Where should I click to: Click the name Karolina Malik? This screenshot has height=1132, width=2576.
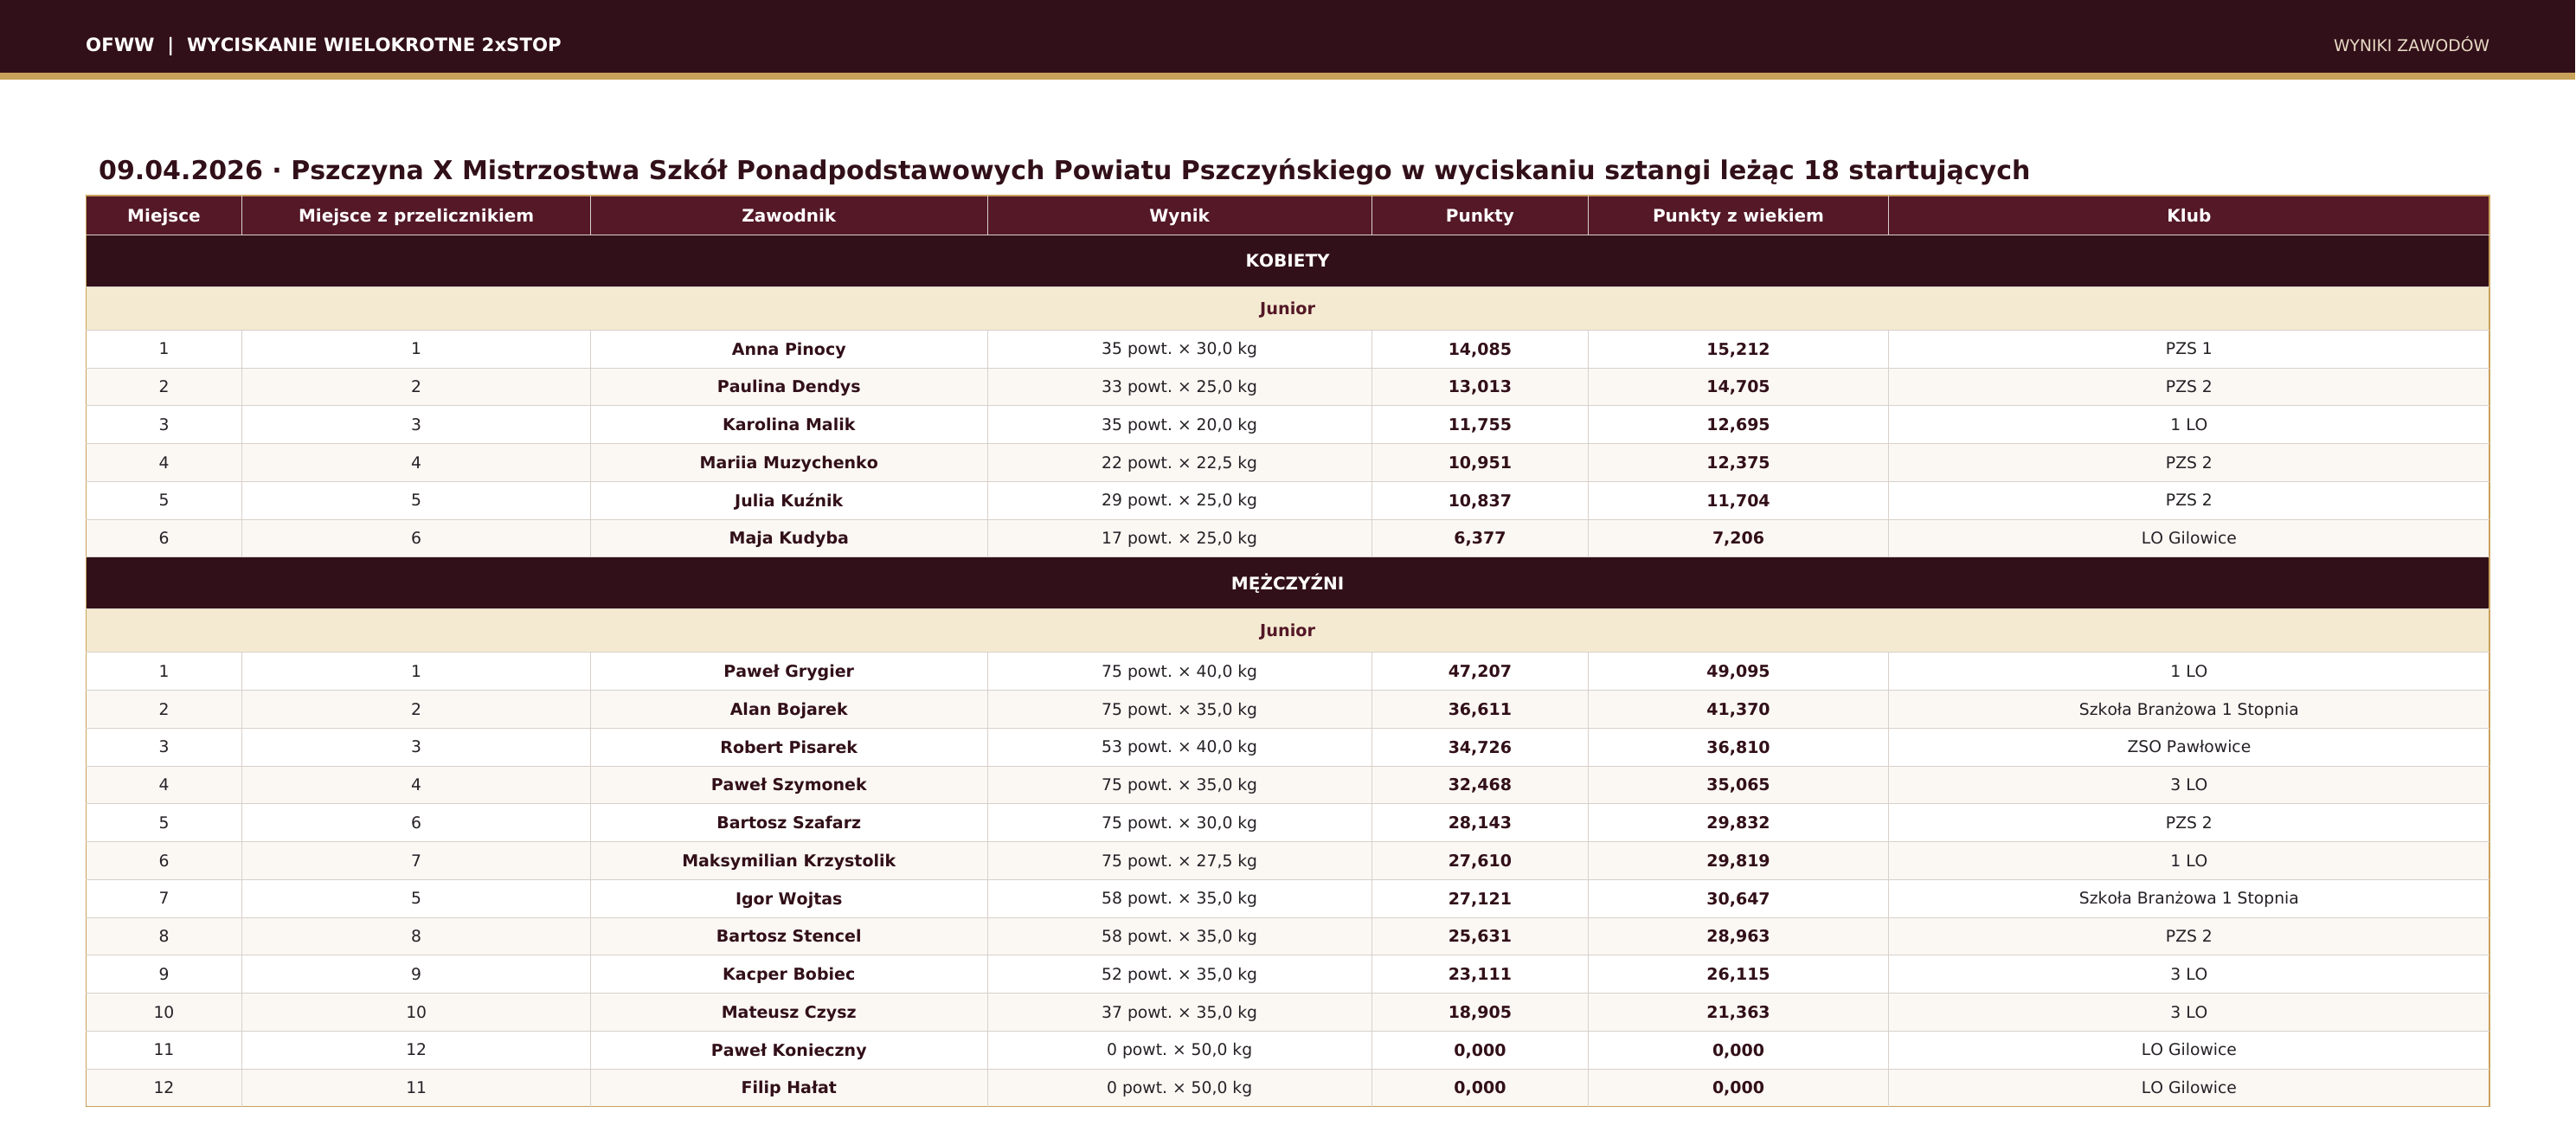789,425
